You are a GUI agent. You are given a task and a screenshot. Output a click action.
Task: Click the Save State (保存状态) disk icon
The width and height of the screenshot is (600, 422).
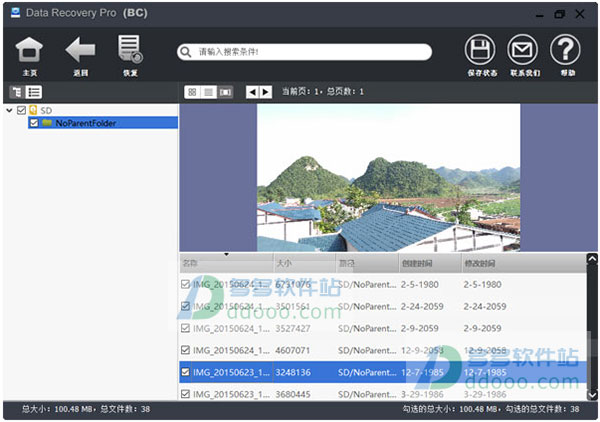[480, 50]
